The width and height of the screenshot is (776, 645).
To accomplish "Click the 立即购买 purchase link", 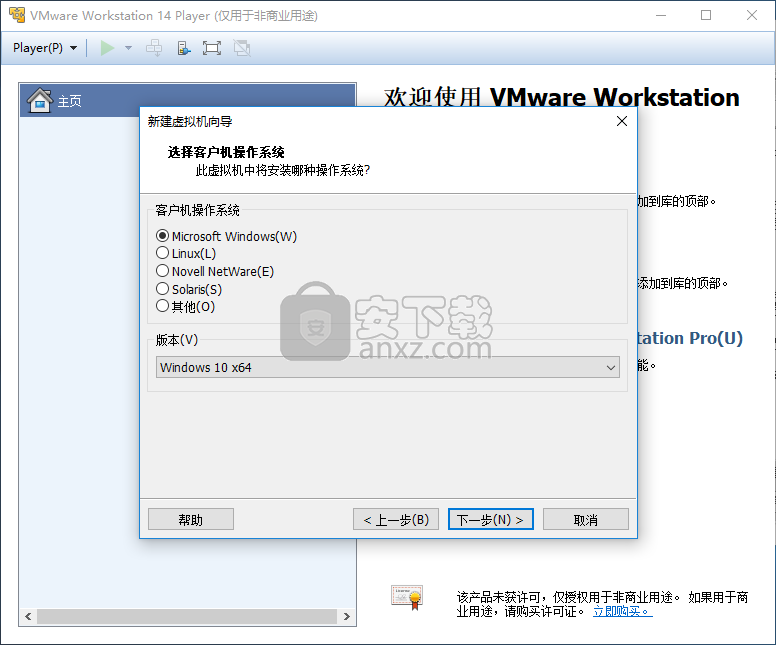I will point(623,612).
